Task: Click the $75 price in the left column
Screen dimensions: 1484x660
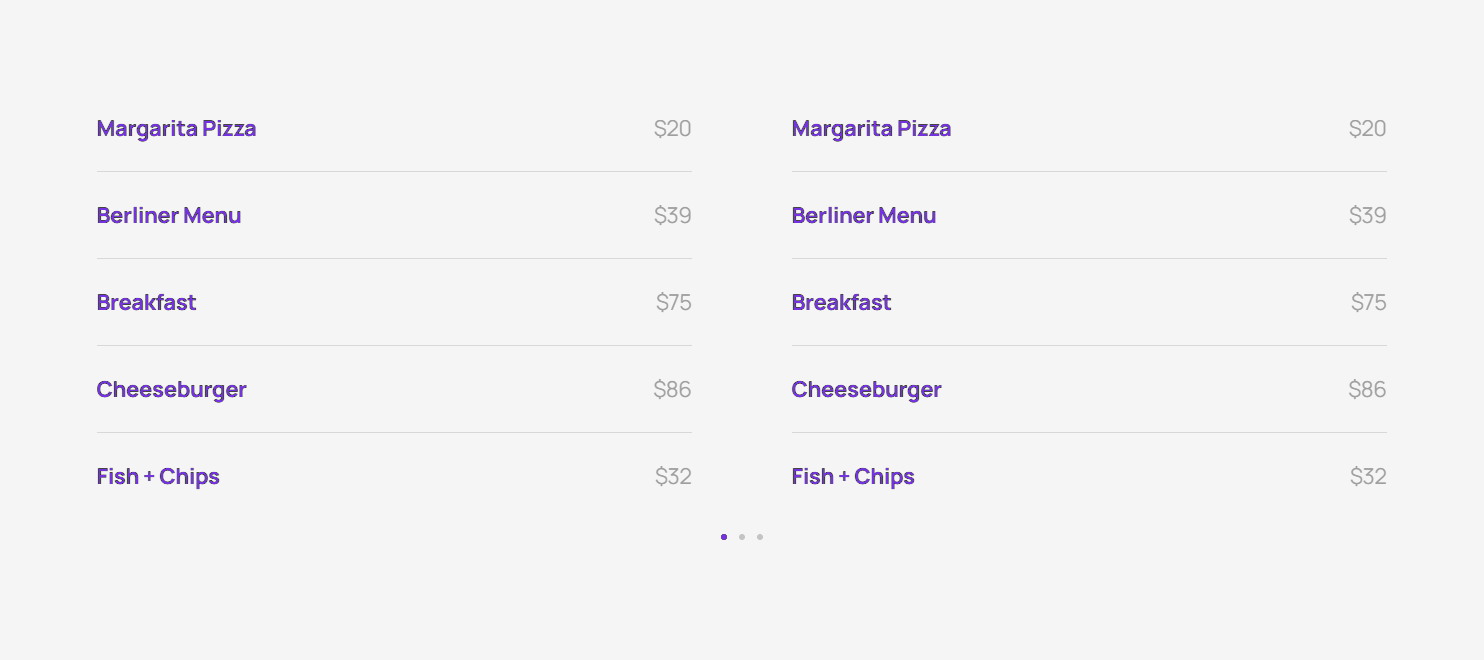Action: coord(673,303)
